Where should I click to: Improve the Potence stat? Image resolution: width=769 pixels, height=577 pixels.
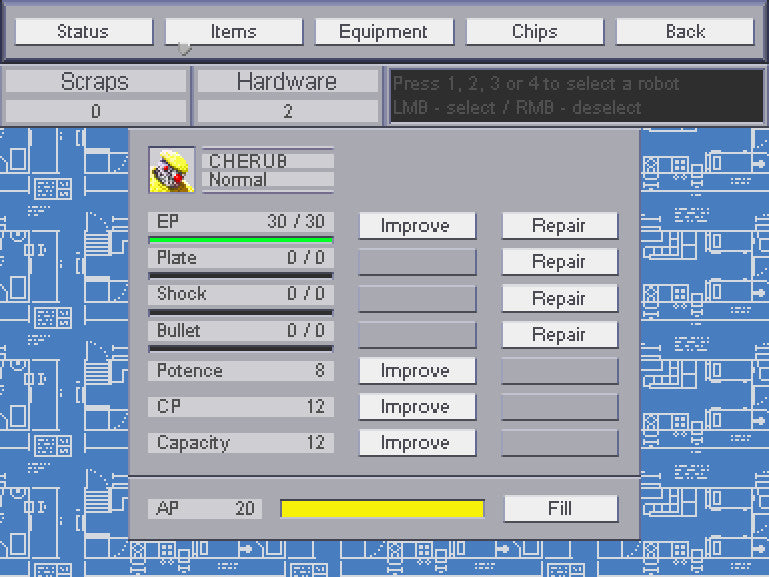[417, 371]
